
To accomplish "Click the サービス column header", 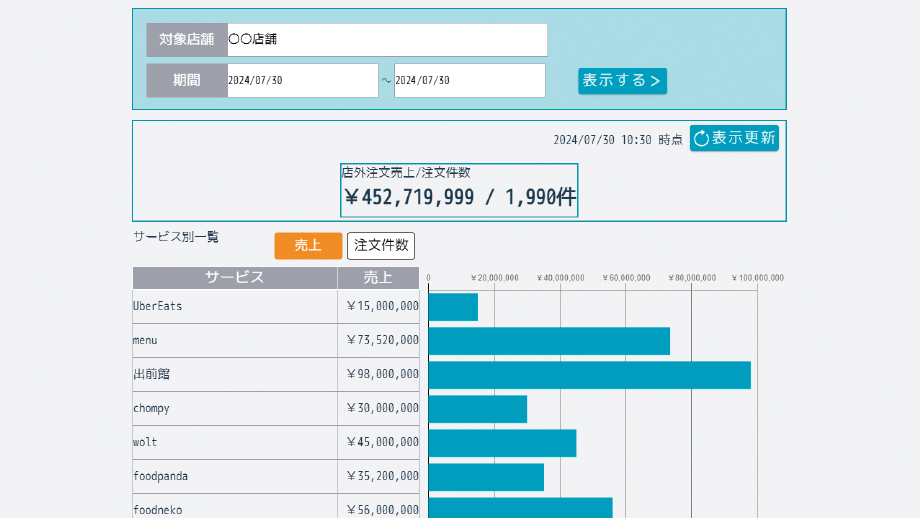I will tap(234, 278).
